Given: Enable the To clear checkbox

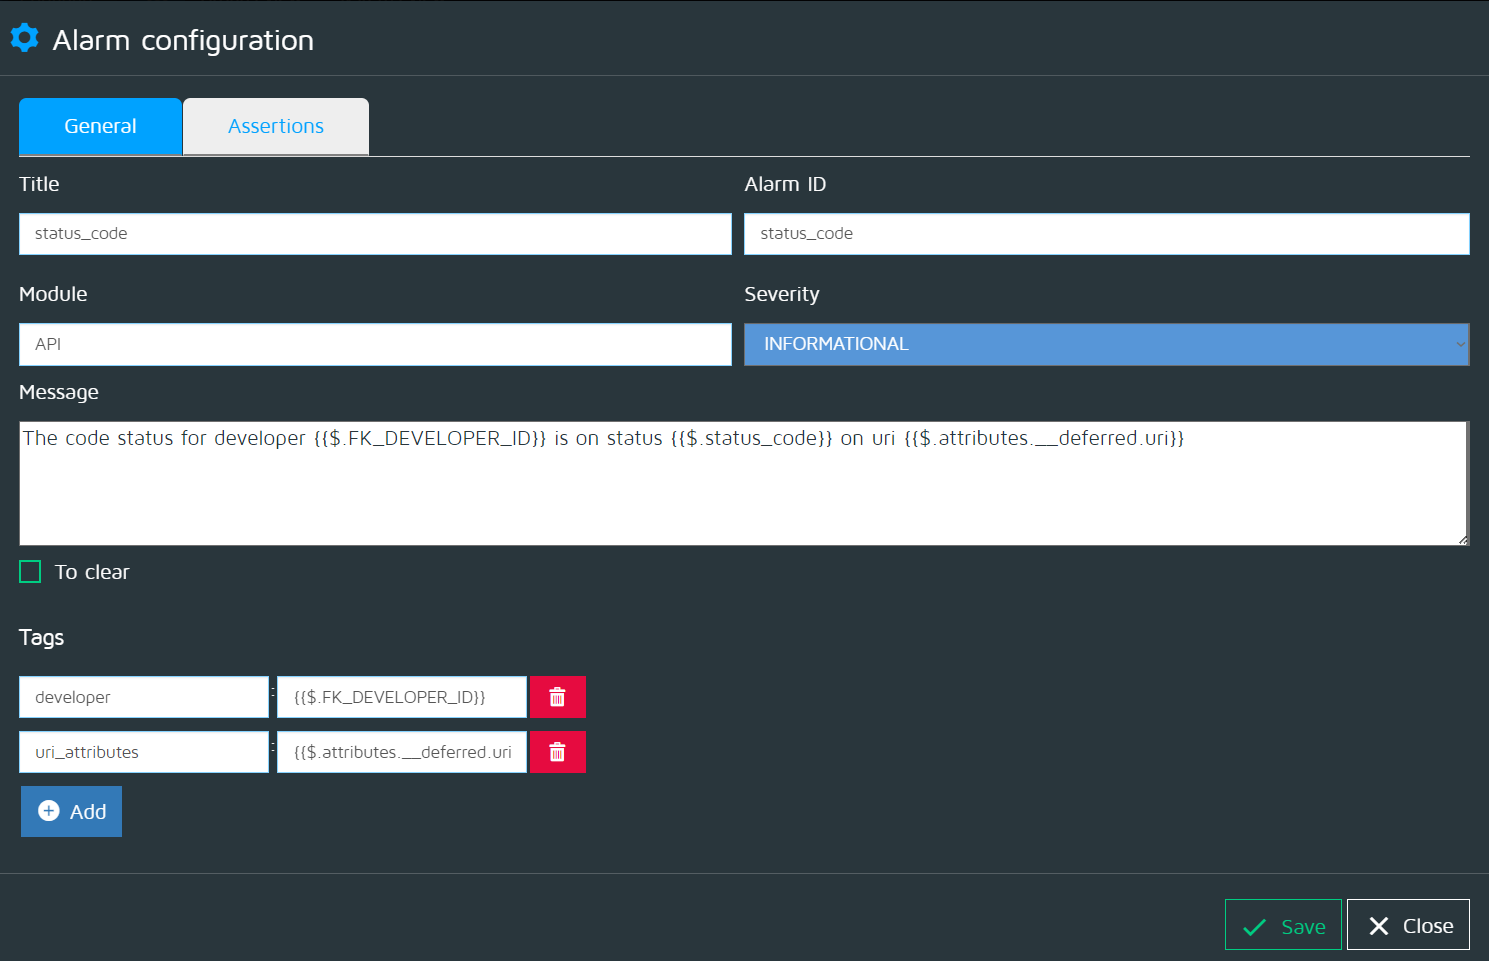Looking at the screenshot, I should [x=31, y=572].
